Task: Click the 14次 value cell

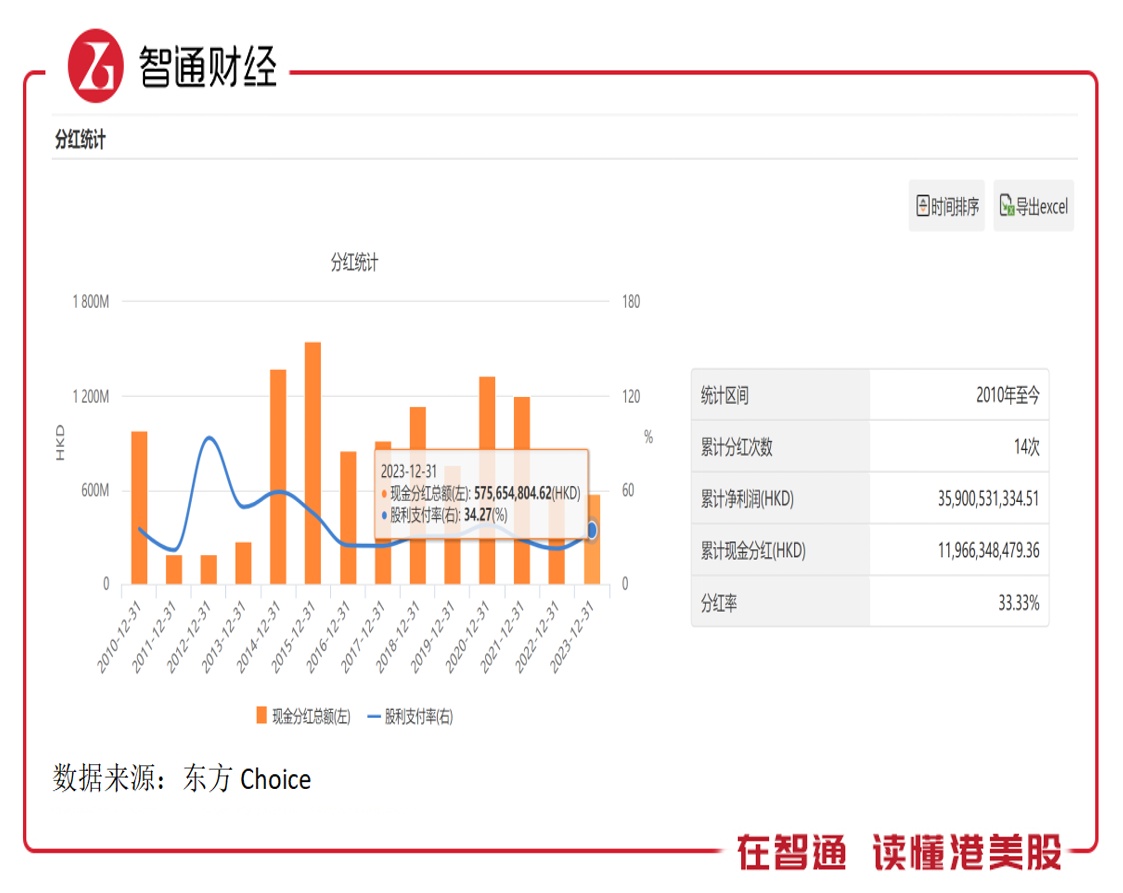Action: [x=1026, y=447]
